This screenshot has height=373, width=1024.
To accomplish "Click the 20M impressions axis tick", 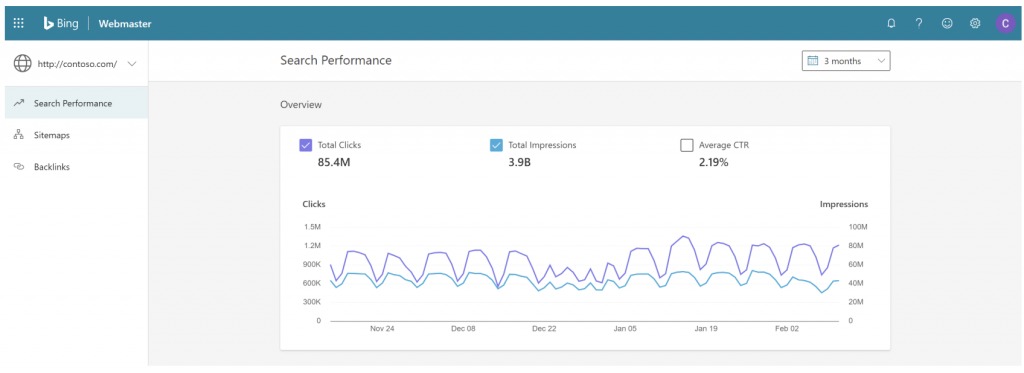I will click(x=857, y=302).
